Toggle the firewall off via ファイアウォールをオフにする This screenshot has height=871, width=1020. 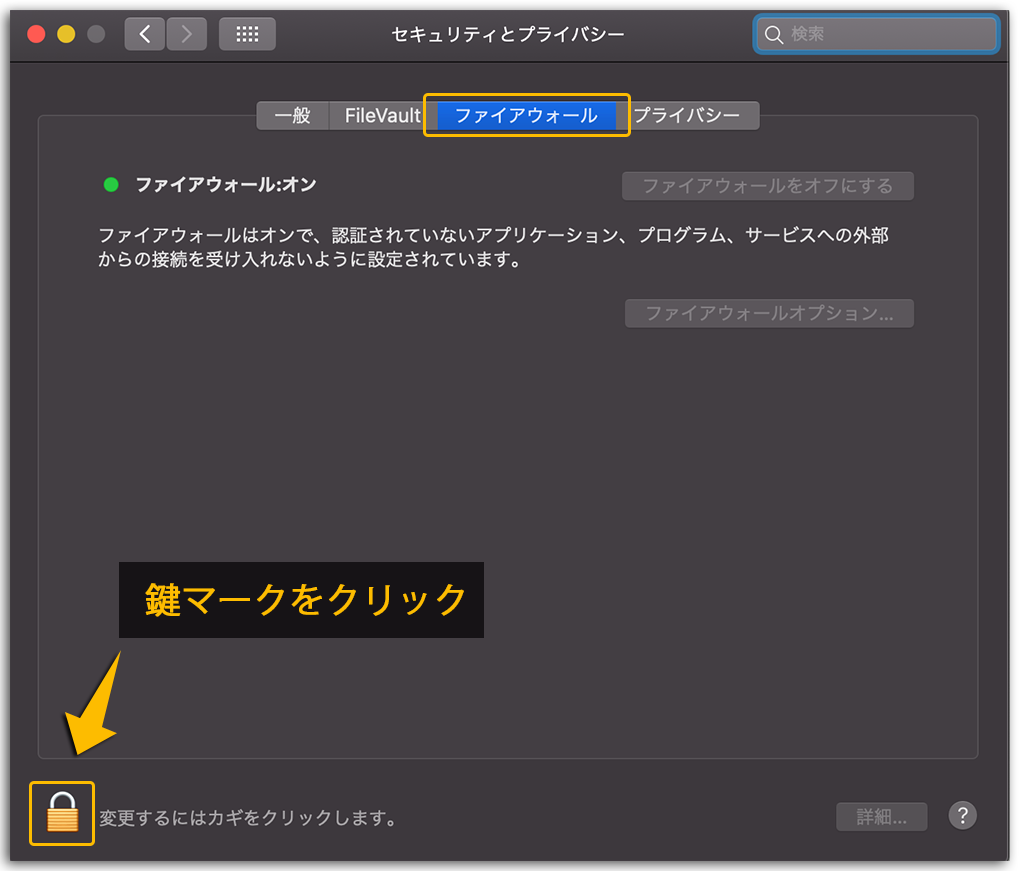click(x=767, y=185)
